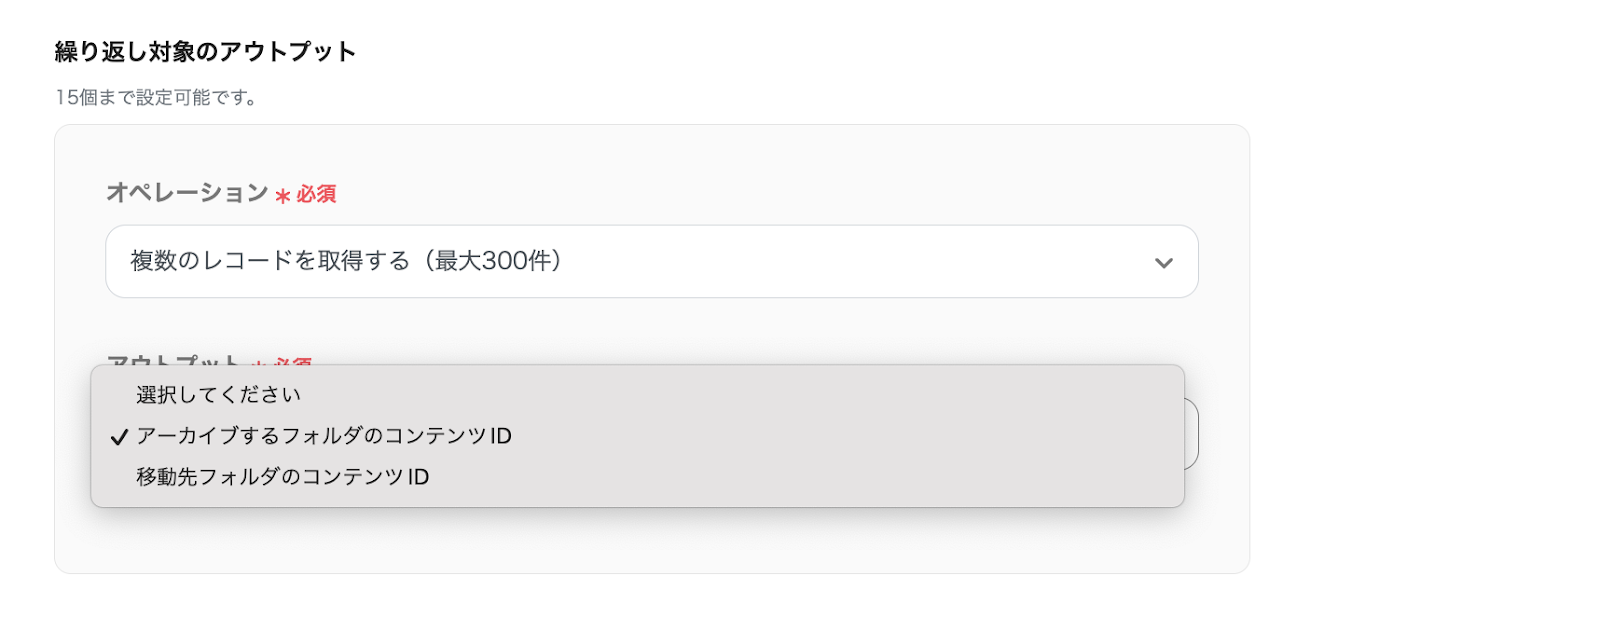The image size is (1600, 617).
Task: Choose アーカイブするフォルダのコンテンツID option
Action: [x=323, y=436]
